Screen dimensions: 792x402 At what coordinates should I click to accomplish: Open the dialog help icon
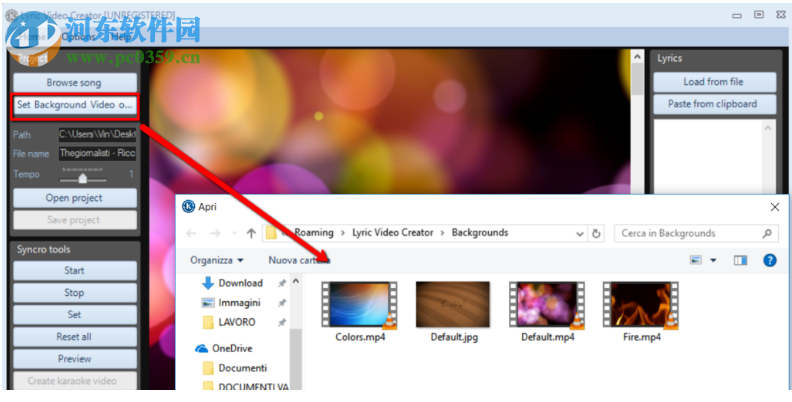769,260
